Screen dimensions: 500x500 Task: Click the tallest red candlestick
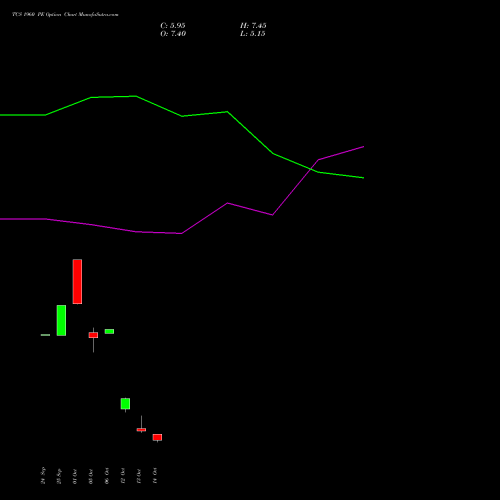point(77,281)
